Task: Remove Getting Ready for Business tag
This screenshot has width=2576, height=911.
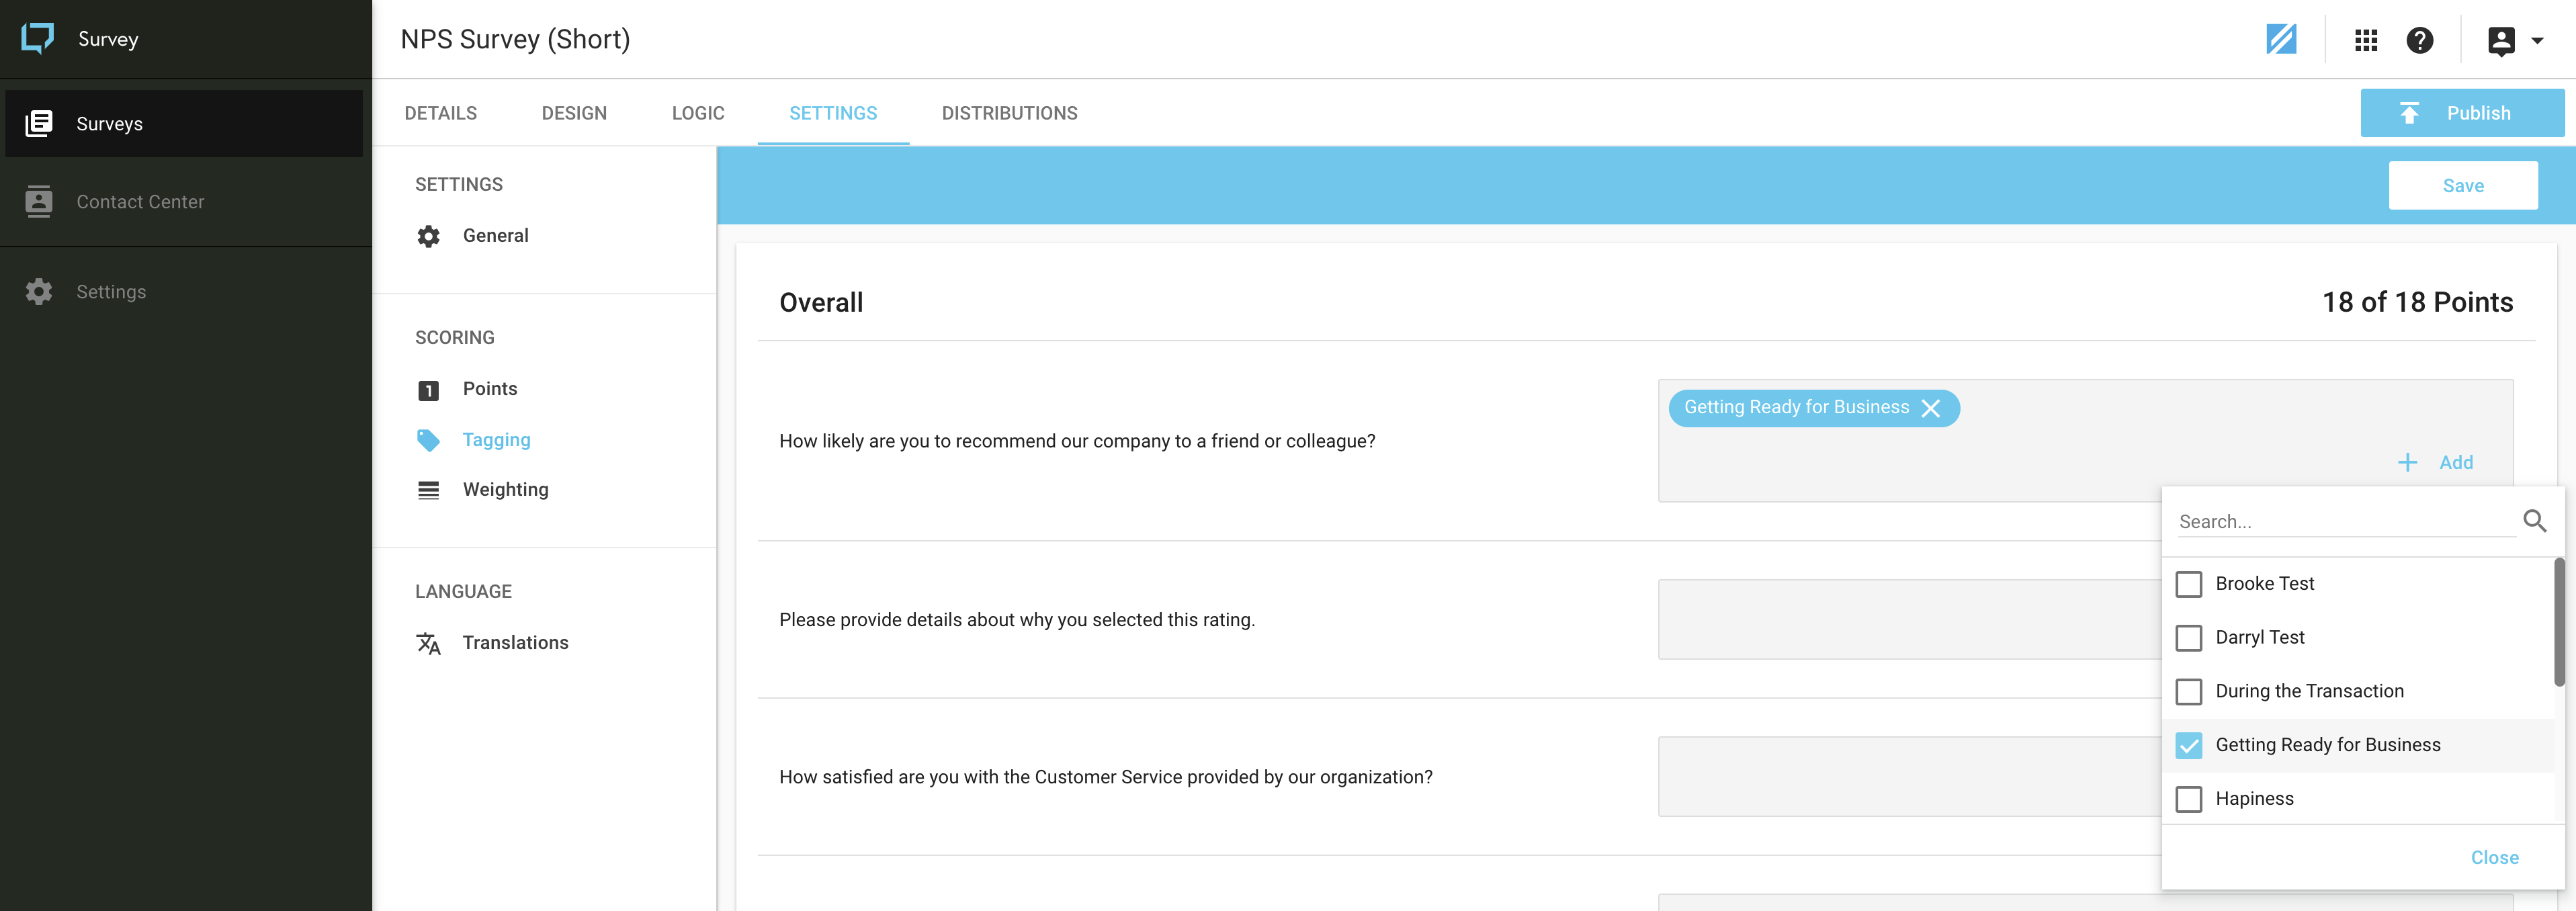Action: [1931, 408]
